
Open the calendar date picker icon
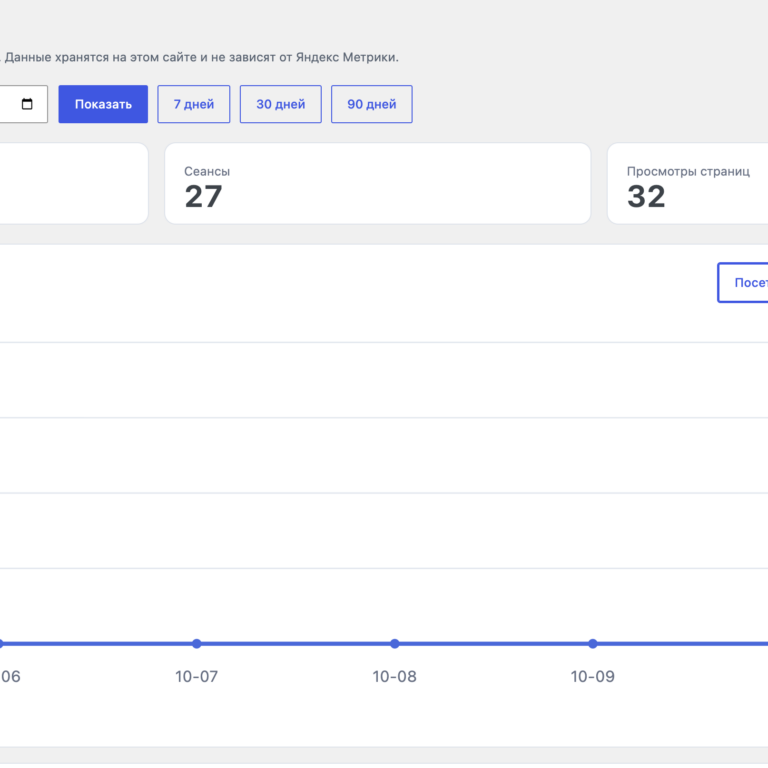[x=27, y=104]
